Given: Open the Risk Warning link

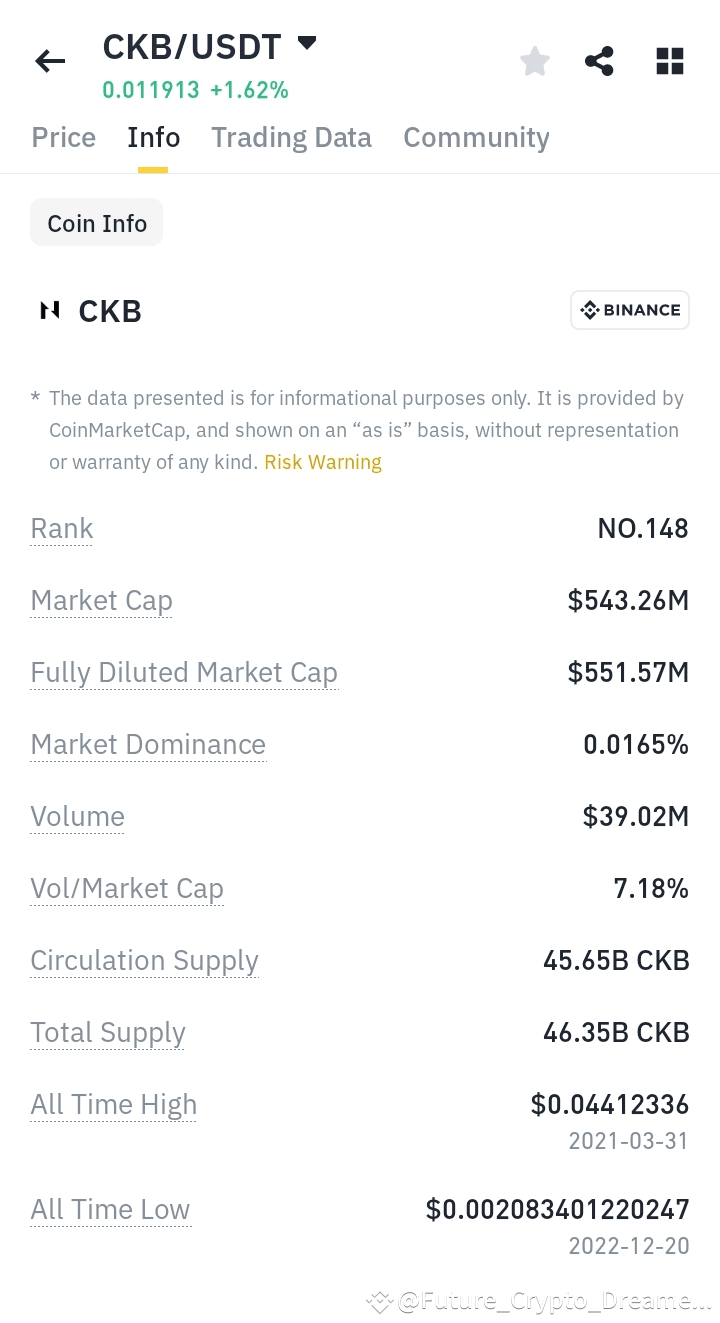Looking at the screenshot, I should pyautogui.click(x=323, y=462).
